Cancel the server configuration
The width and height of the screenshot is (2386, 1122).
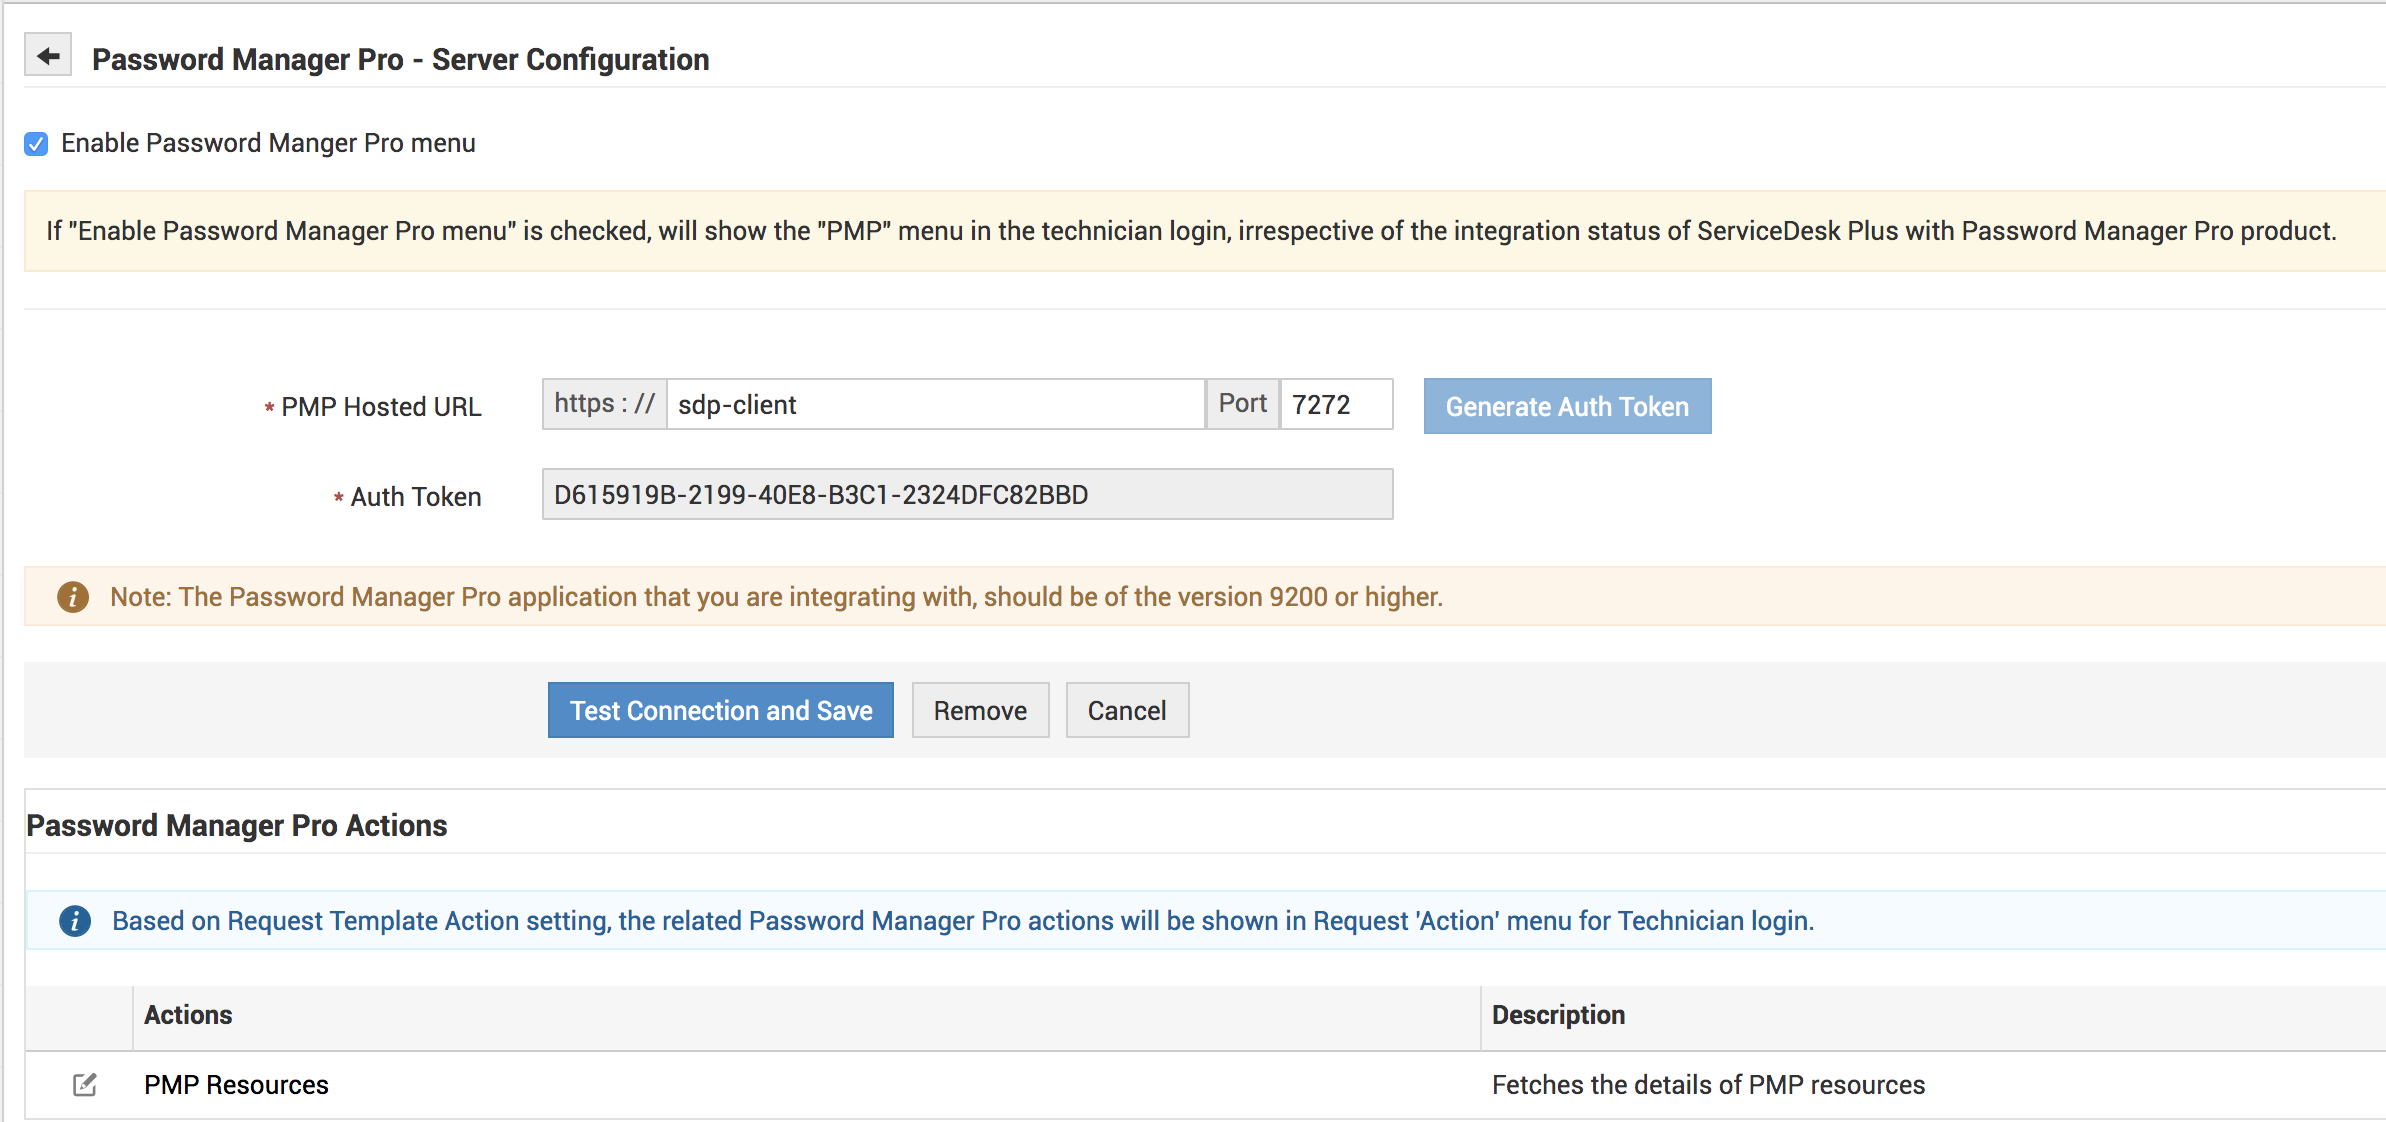pyautogui.click(x=1127, y=710)
